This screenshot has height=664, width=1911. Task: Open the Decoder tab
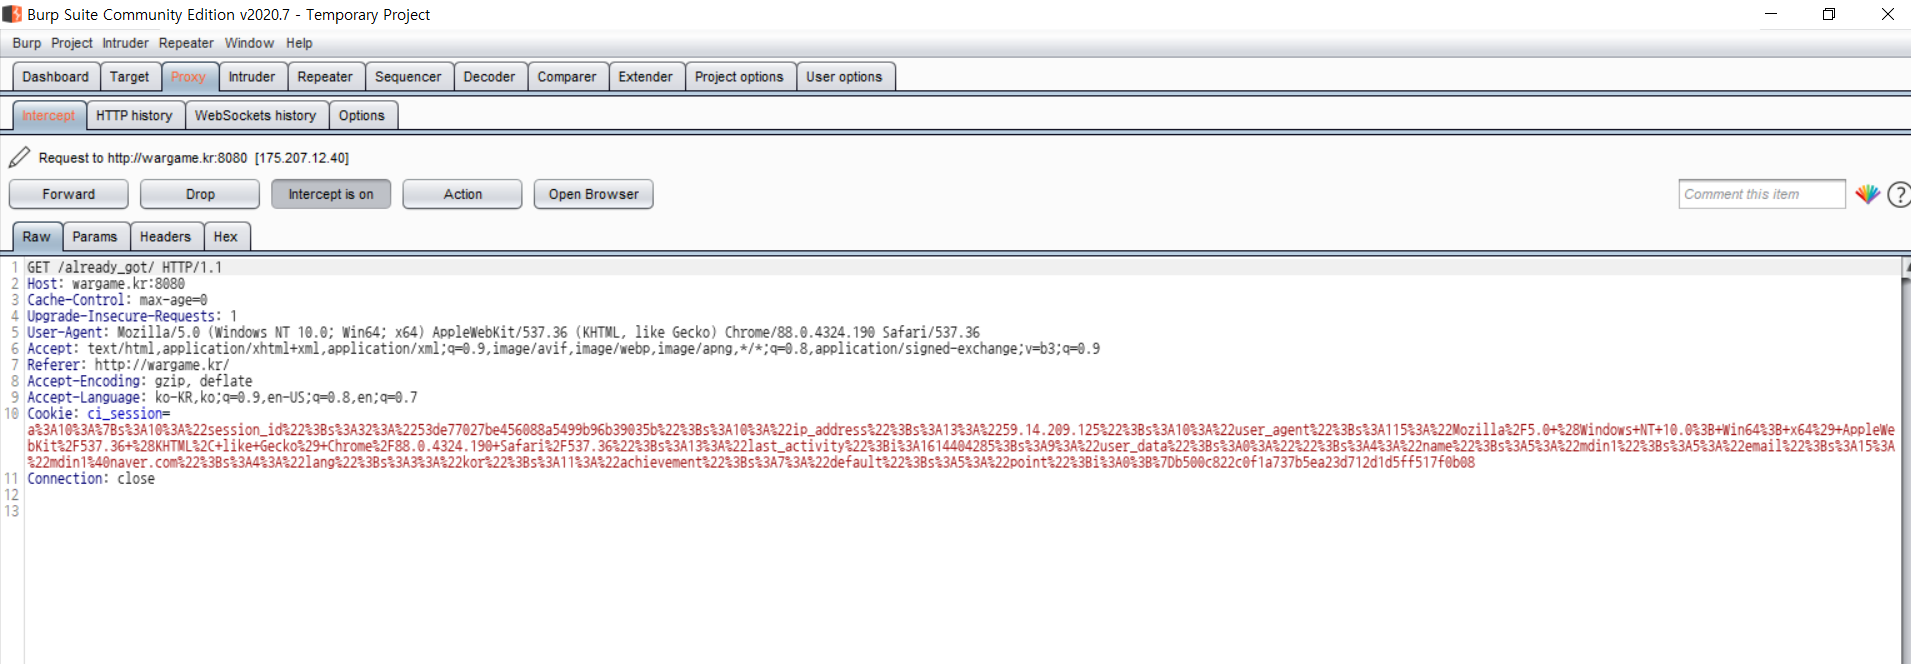click(489, 77)
